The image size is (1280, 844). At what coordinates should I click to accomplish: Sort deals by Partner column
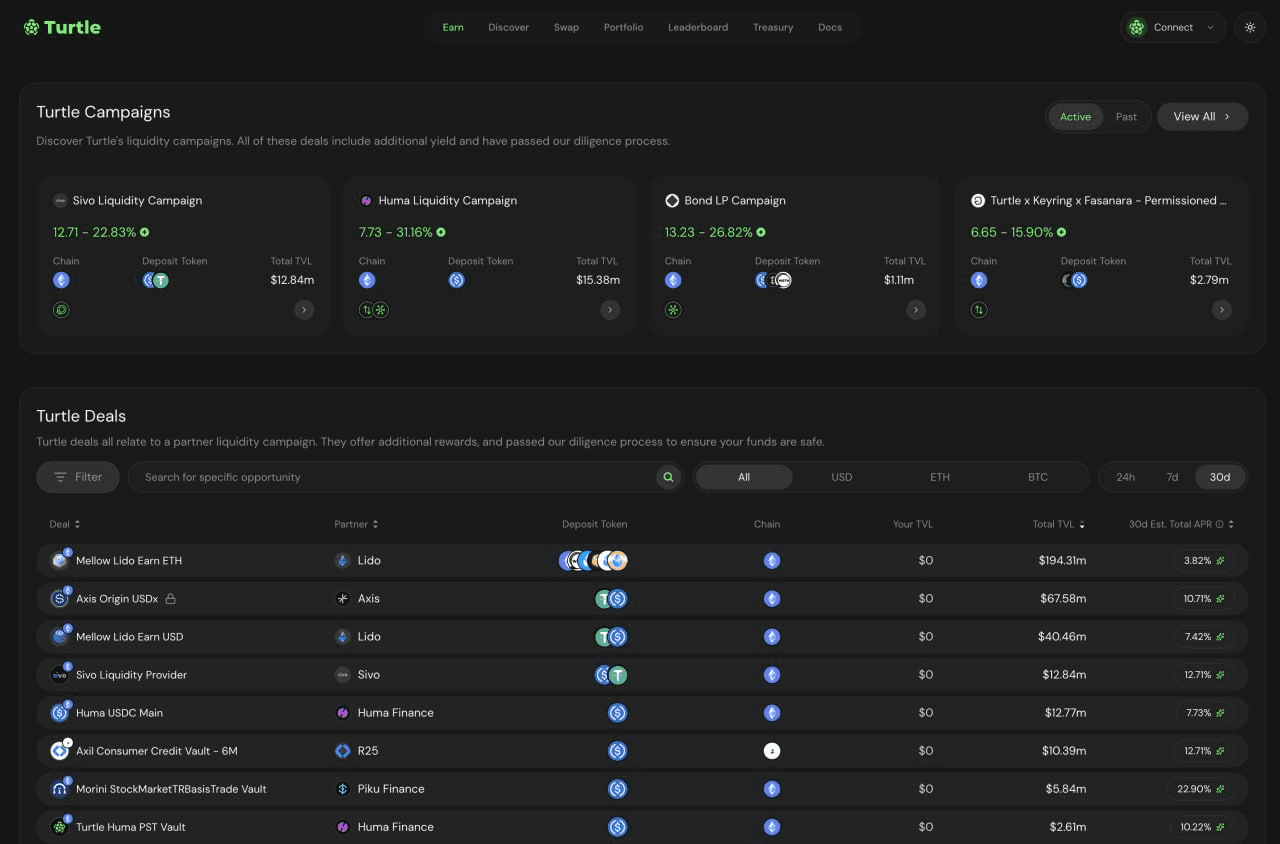356,524
